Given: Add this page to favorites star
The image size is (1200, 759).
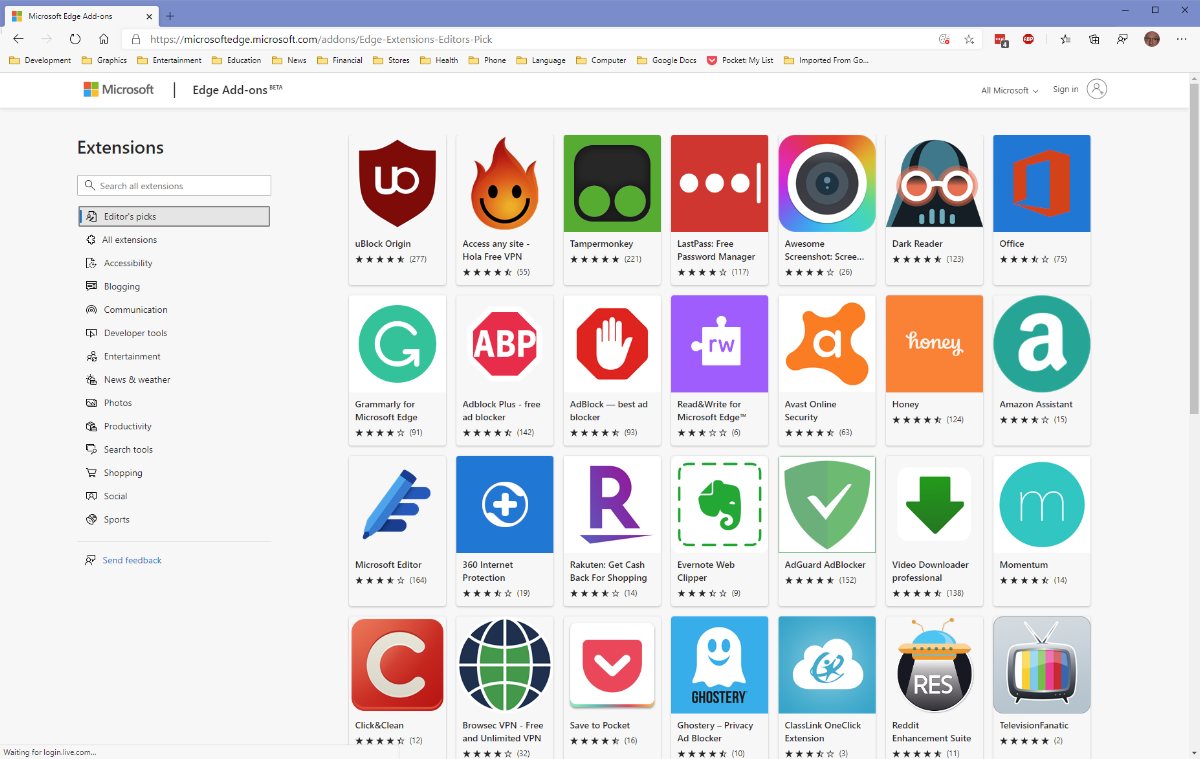Looking at the screenshot, I should [x=969, y=39].
